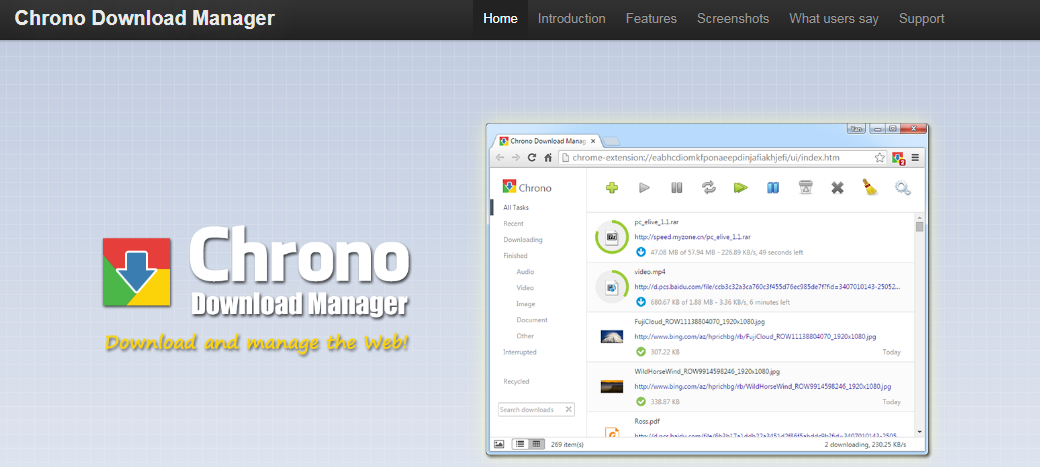This screenshot has height=467, width=1040.
Task: Click the Refresh arrows toolbar icon
Action: click(x=708, y=187)
